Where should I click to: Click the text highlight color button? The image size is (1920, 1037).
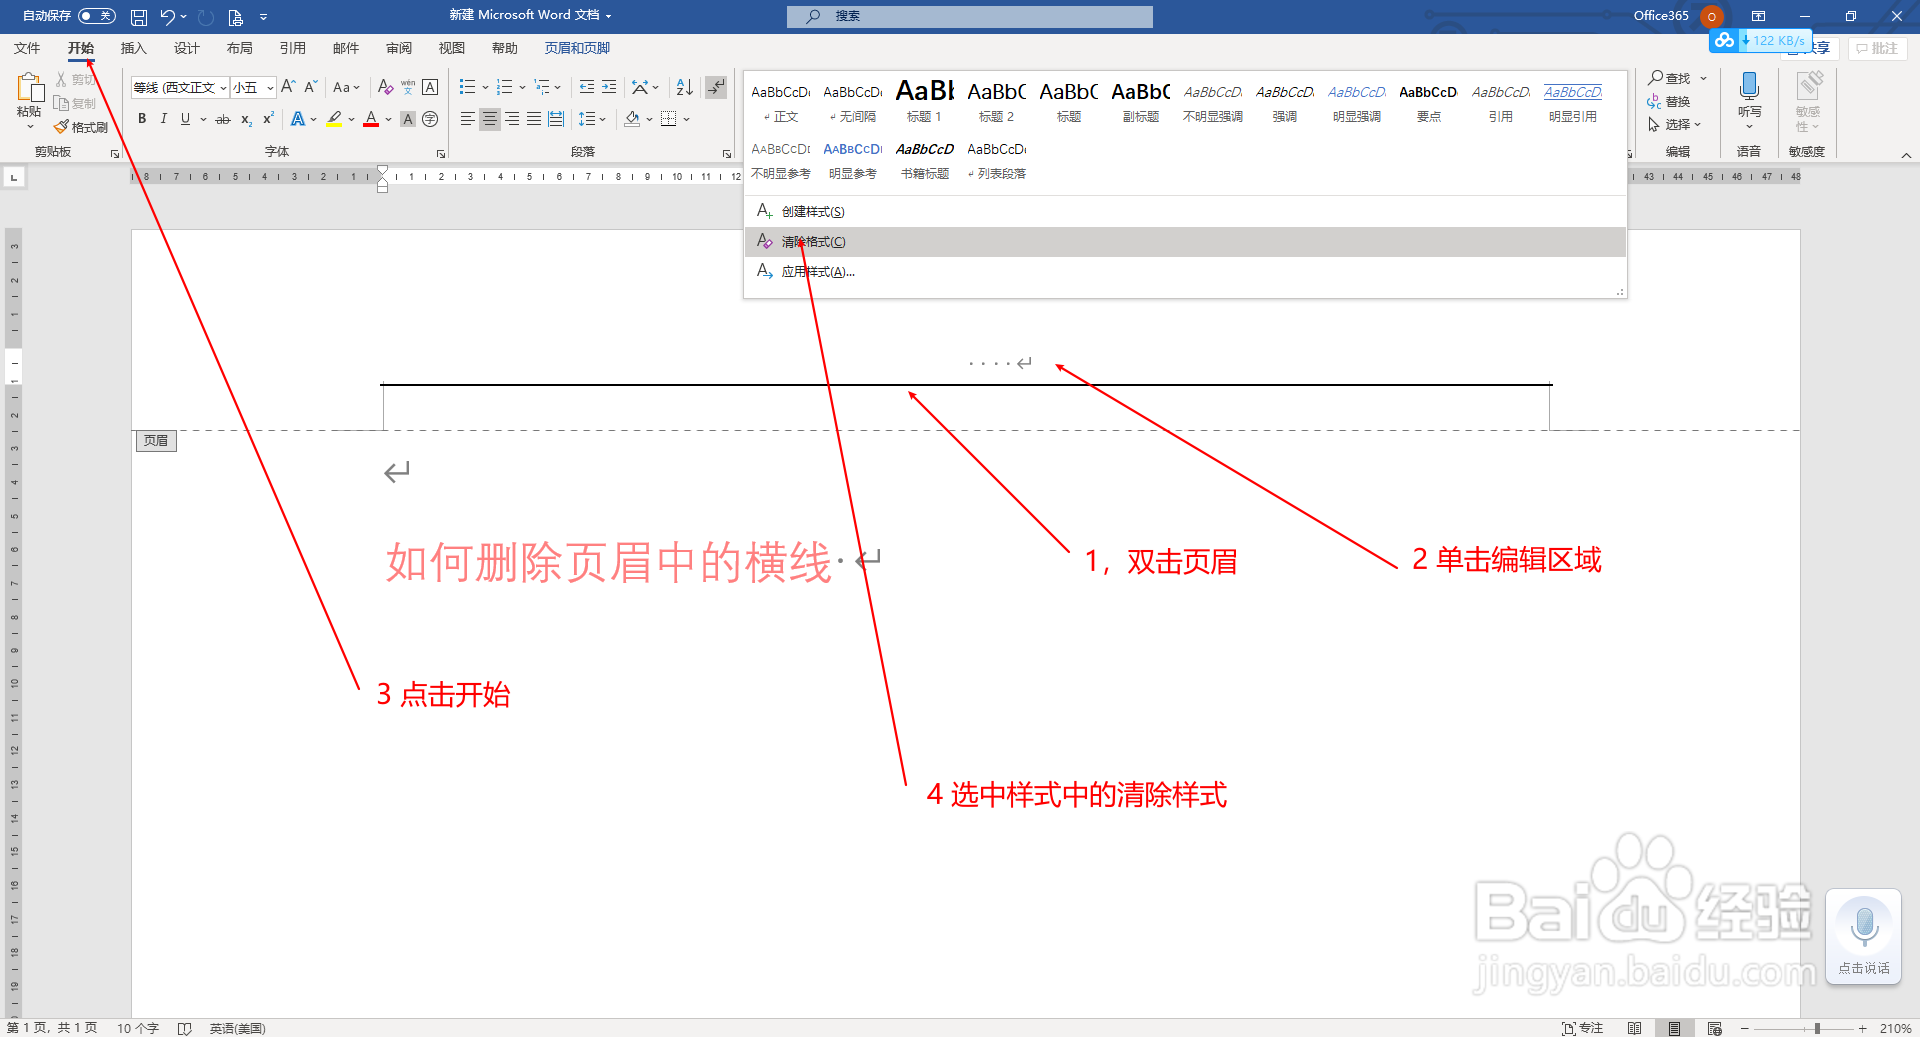click(335, 119)
